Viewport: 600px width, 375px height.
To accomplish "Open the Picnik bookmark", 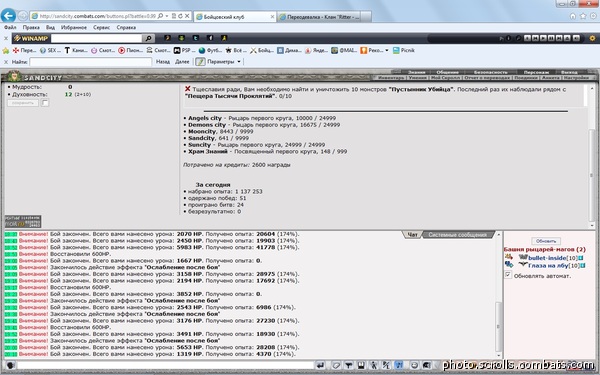I will (x=404, y=50).
